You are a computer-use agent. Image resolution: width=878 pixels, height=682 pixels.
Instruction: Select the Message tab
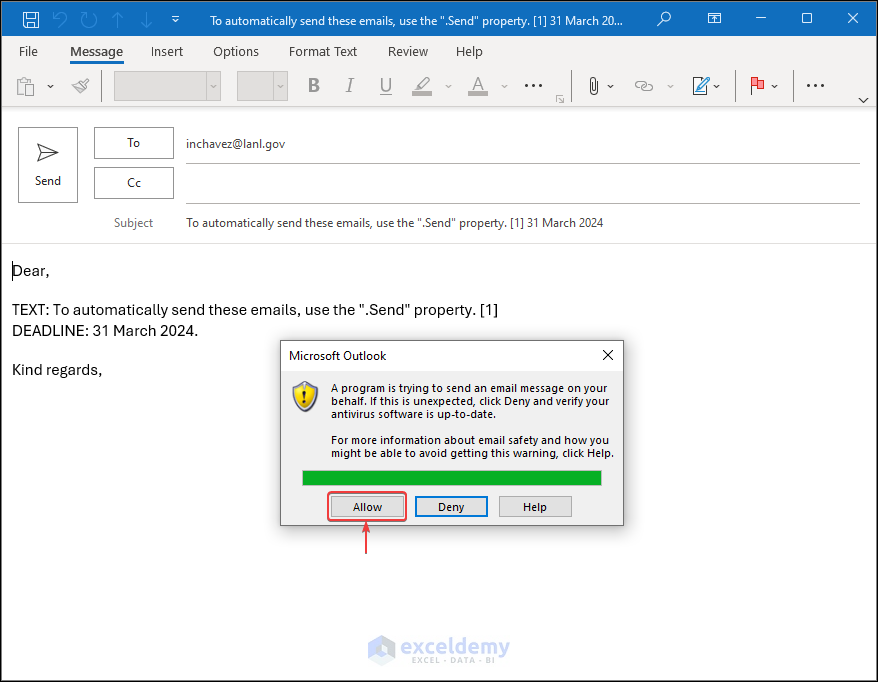point(96,52)
